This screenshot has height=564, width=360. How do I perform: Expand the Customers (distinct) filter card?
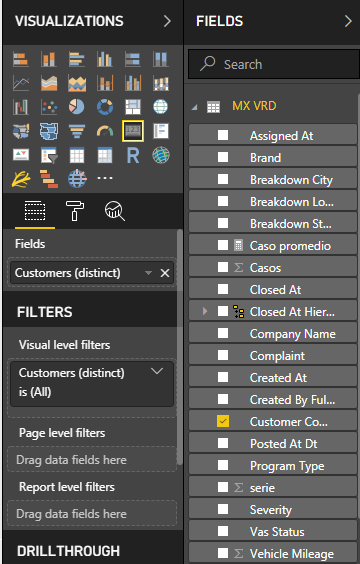click(x=157, y=371)
